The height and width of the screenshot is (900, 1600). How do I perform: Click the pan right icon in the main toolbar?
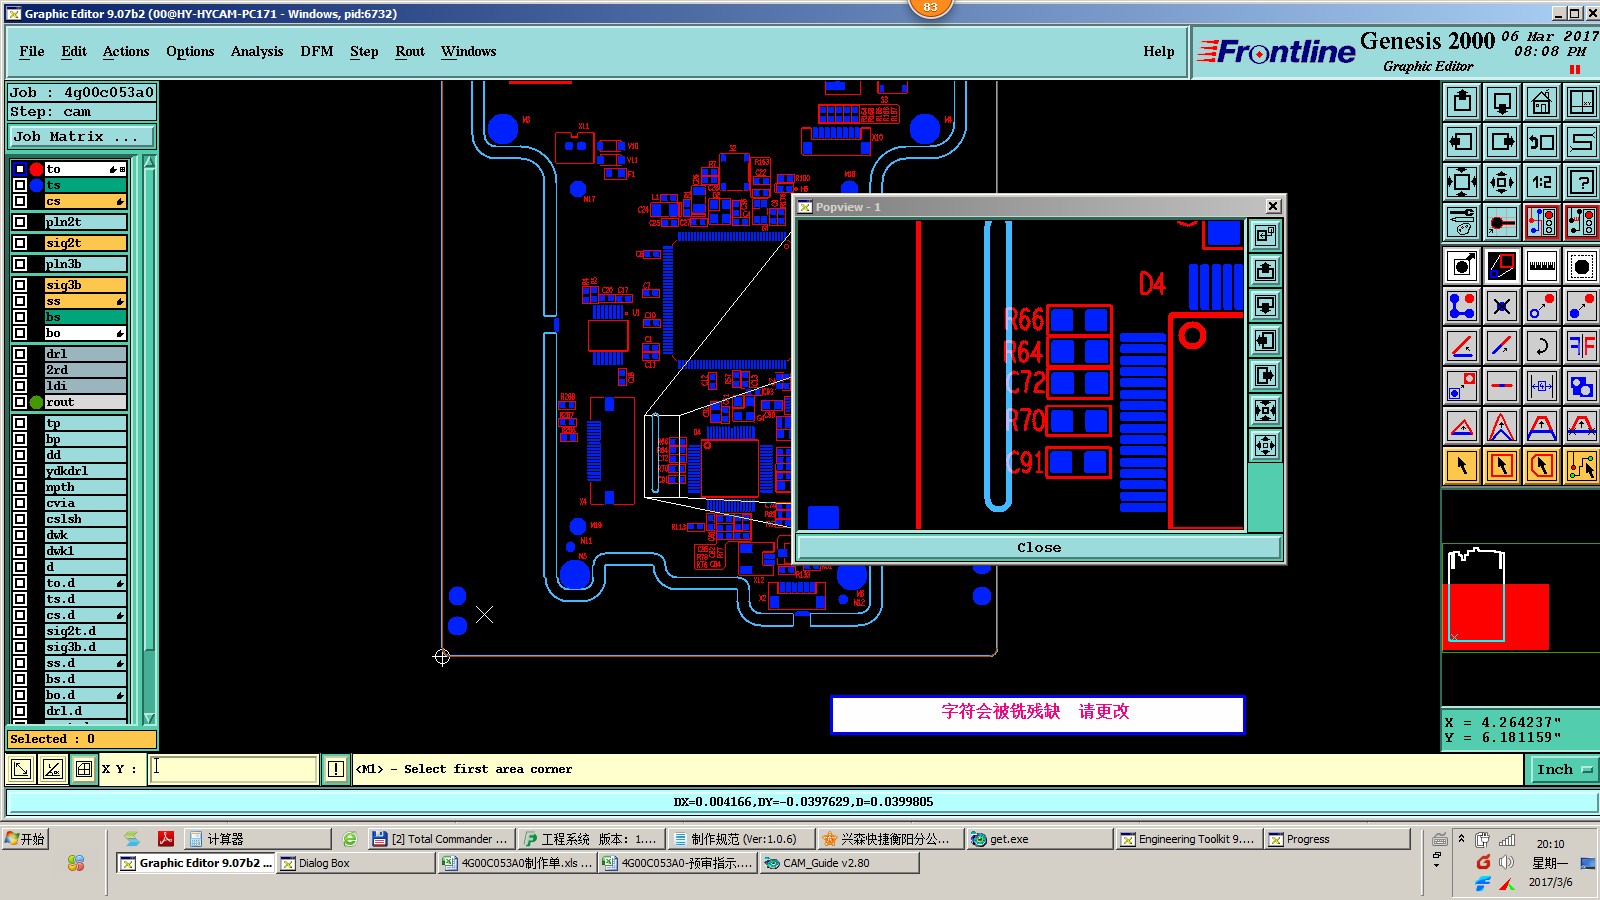[x=1502, y=142]
